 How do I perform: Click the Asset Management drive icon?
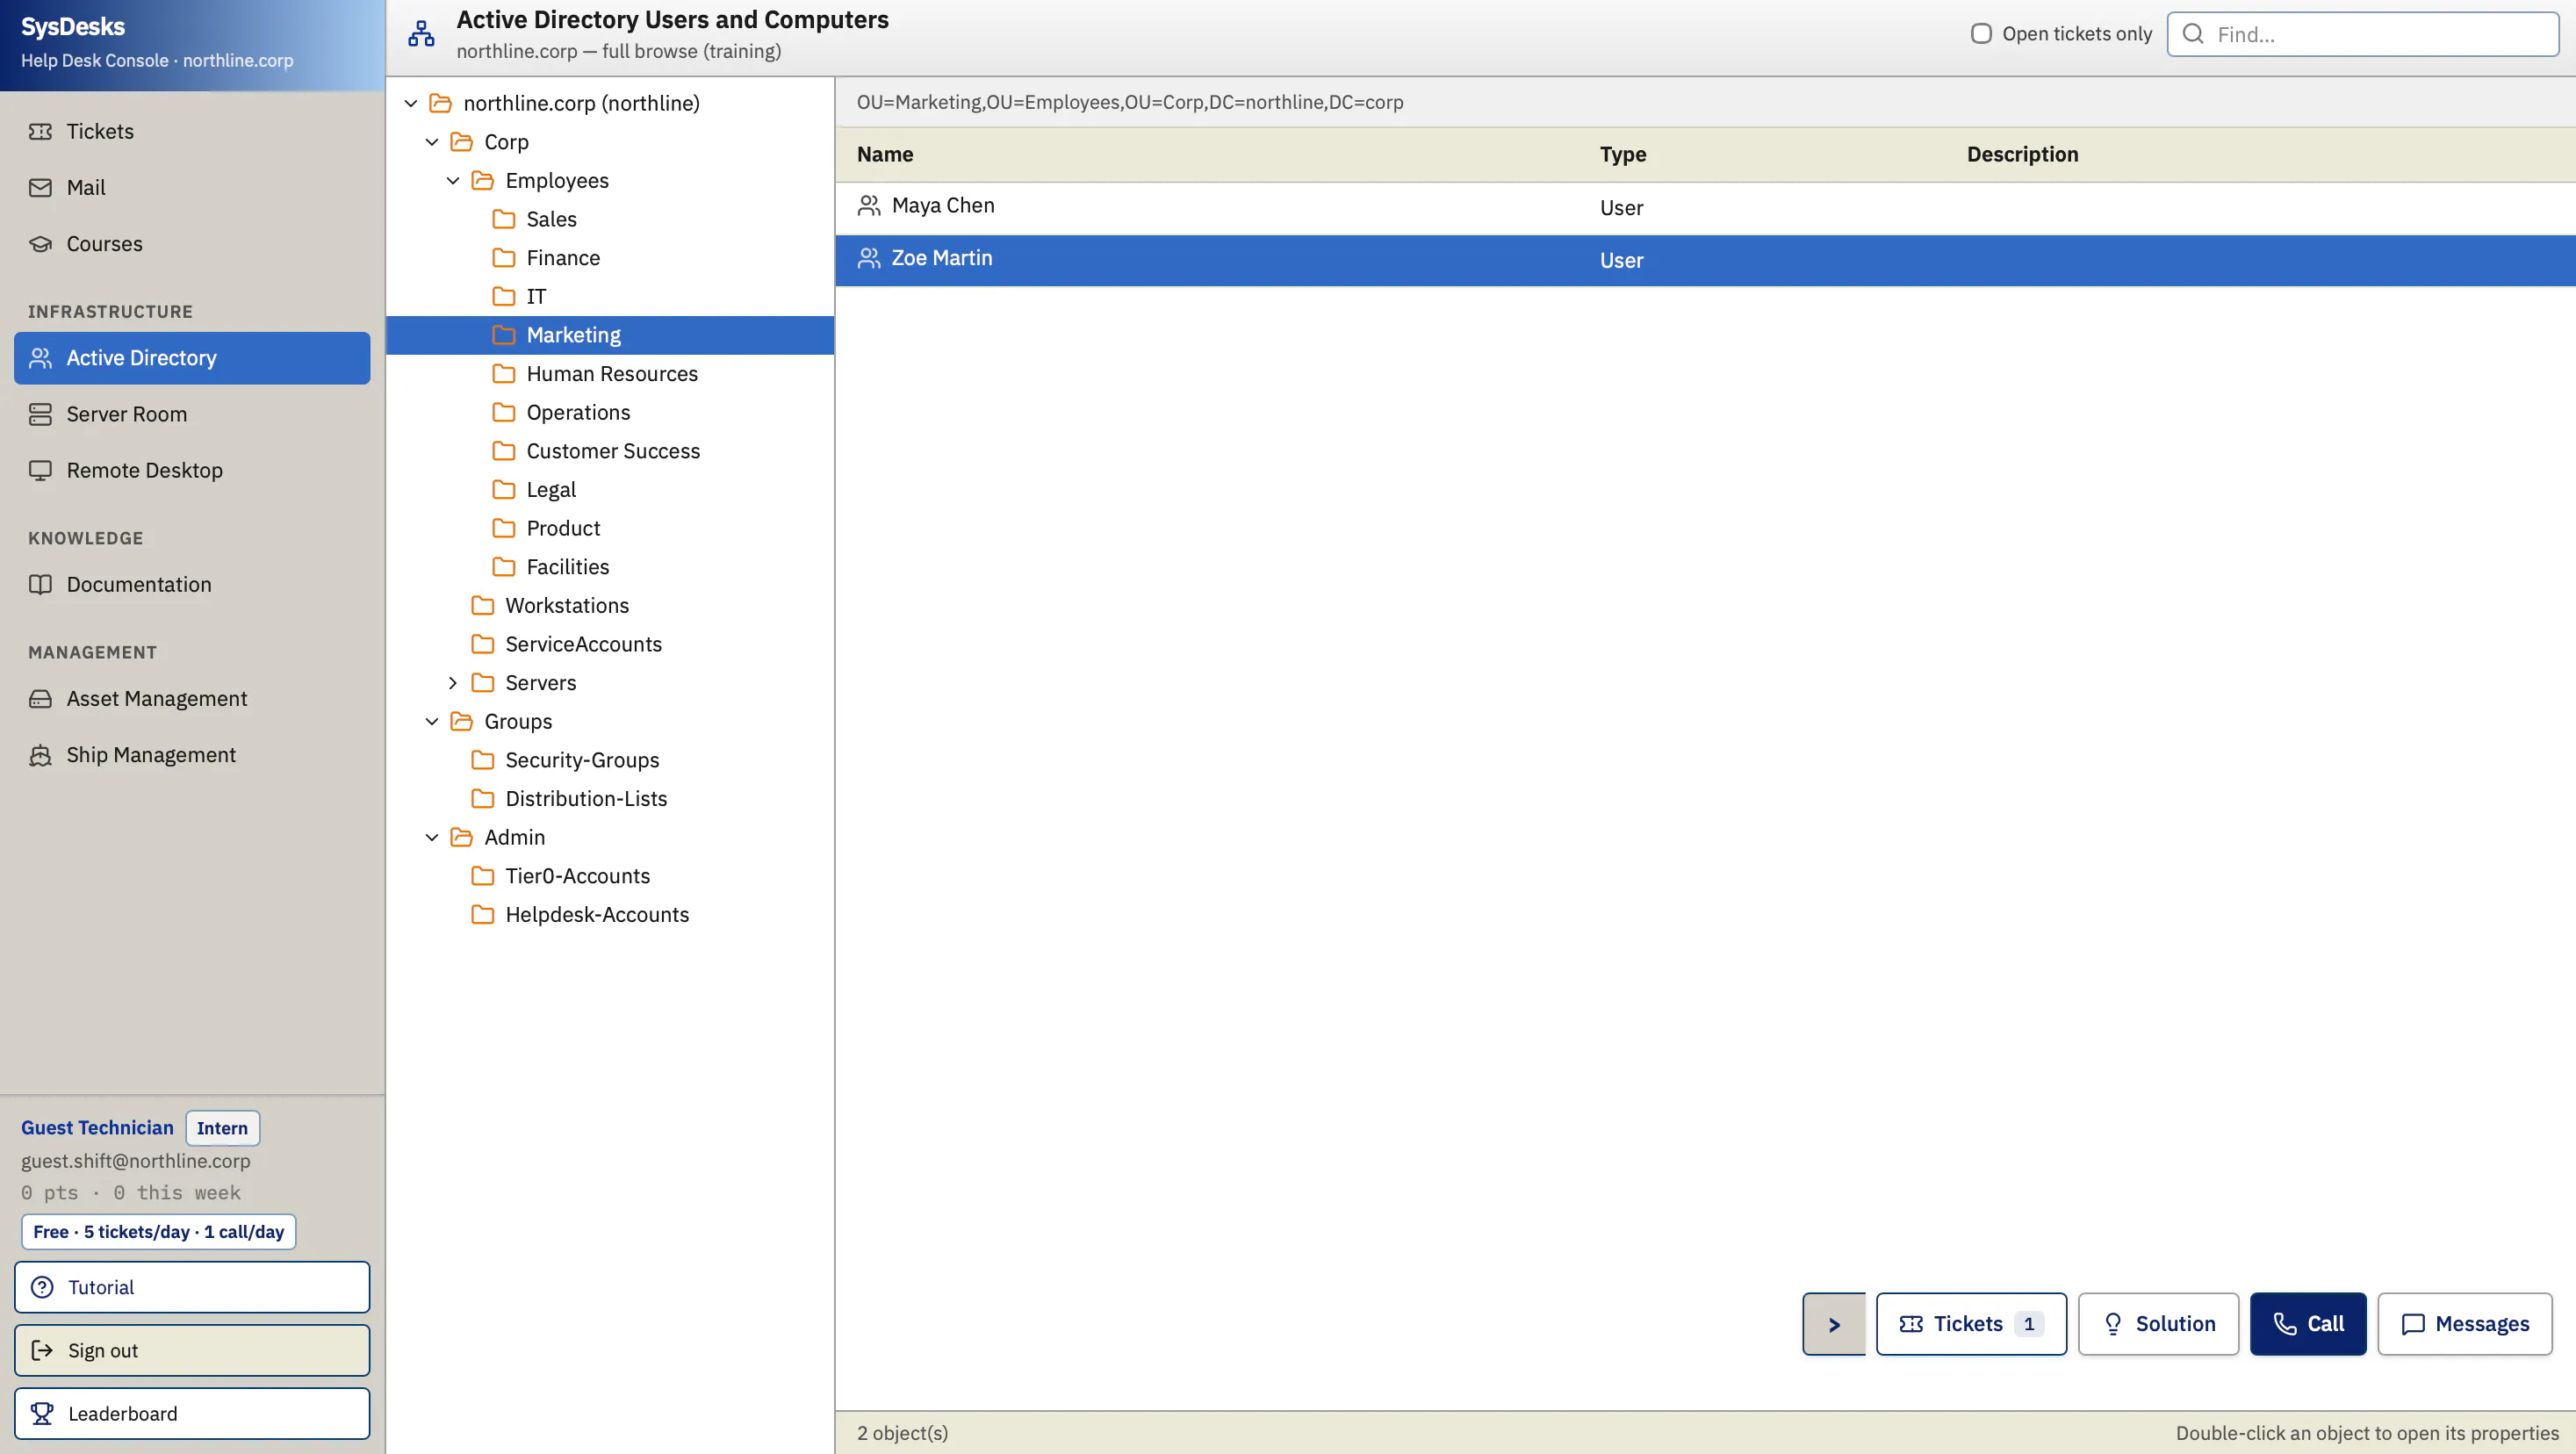[40, 698]
